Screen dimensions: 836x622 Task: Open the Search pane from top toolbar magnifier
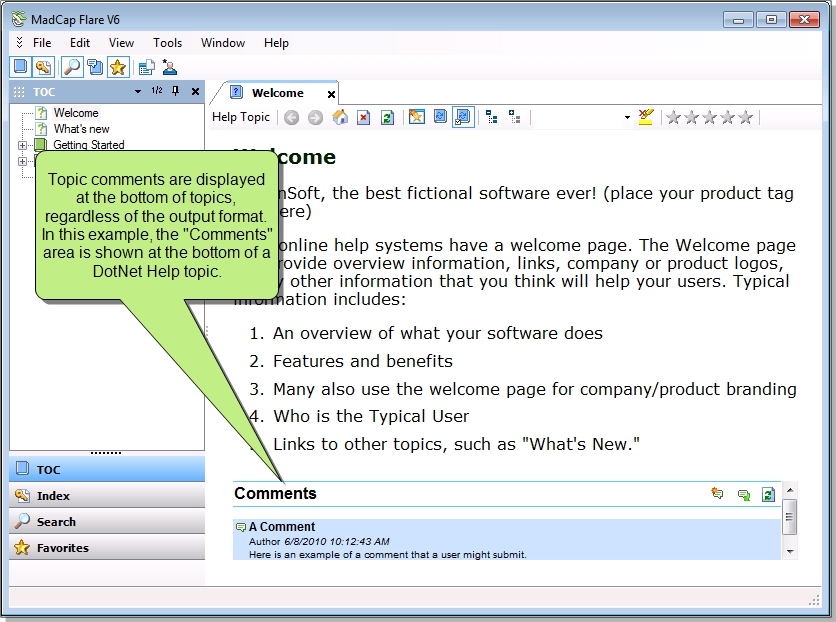click(72, 67)
